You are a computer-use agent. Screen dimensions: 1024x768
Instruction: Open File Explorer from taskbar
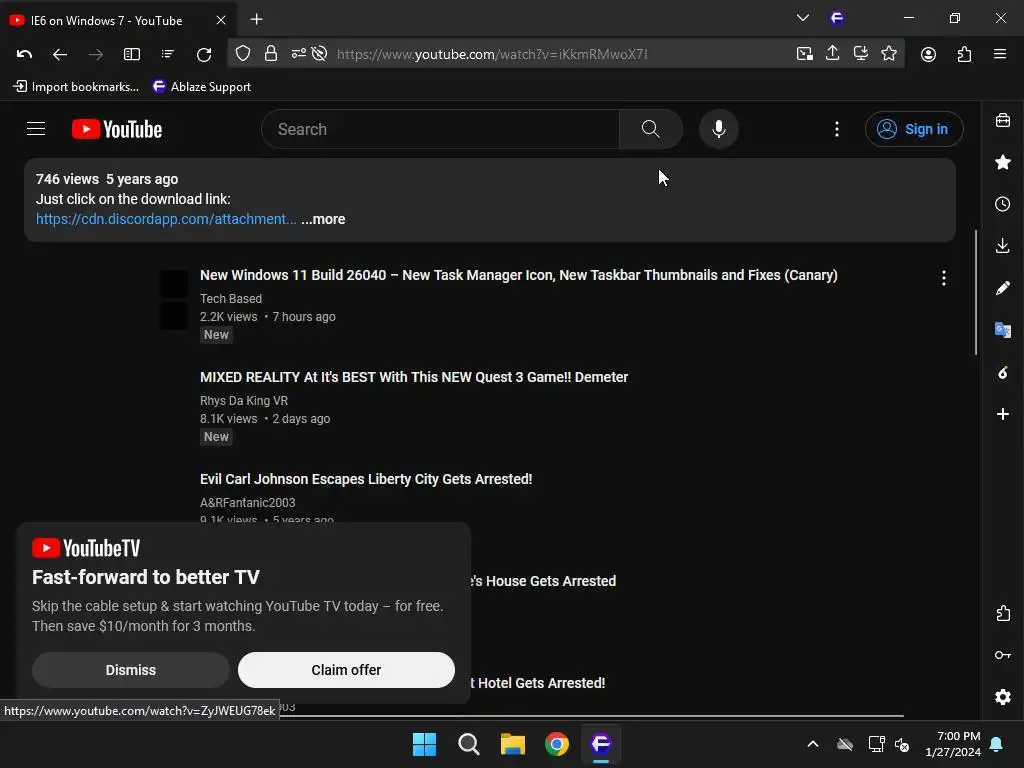click(x=513, y=744)
